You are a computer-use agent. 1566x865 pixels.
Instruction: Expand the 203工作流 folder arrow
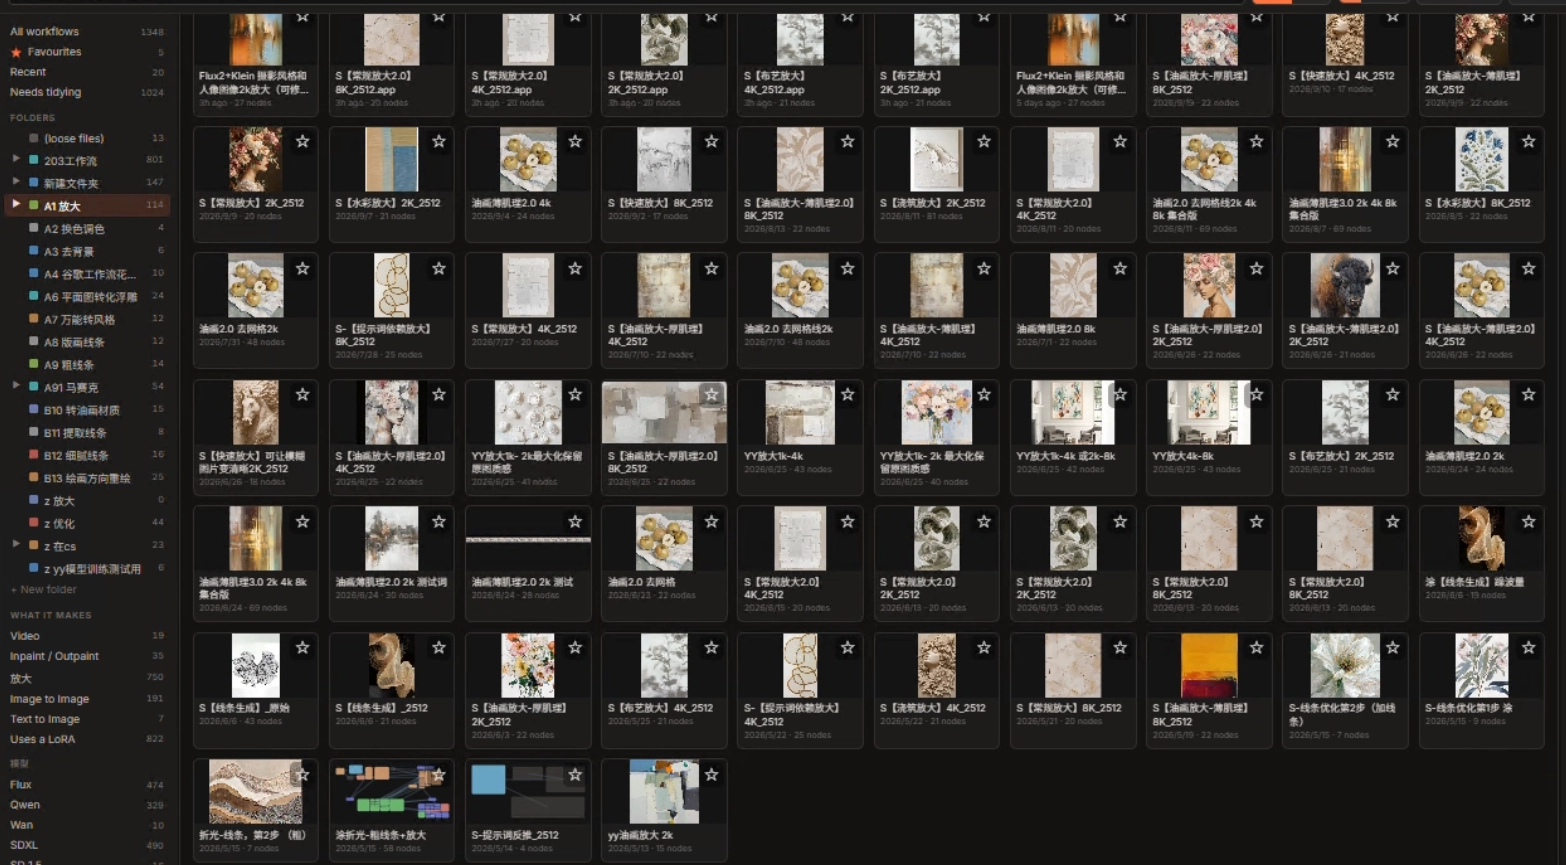tap(15, 159)
